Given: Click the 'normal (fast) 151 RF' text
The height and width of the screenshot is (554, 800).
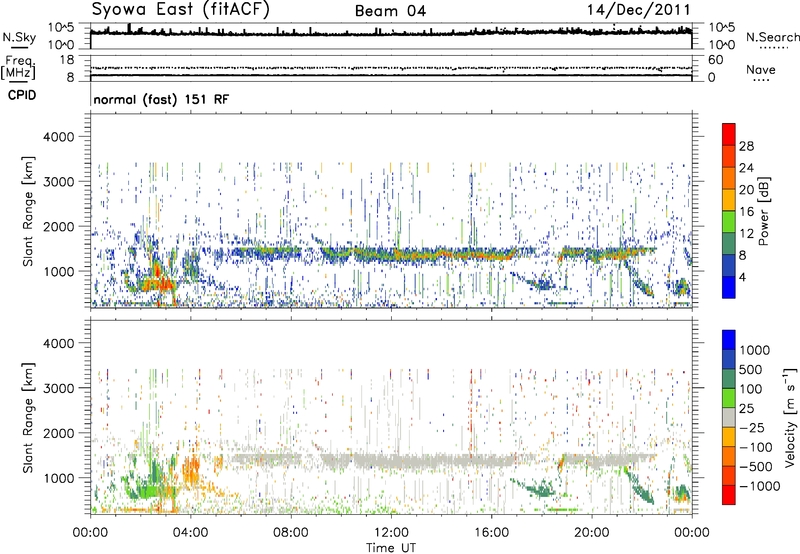Looking at the screenshot, I should [161, 99].
